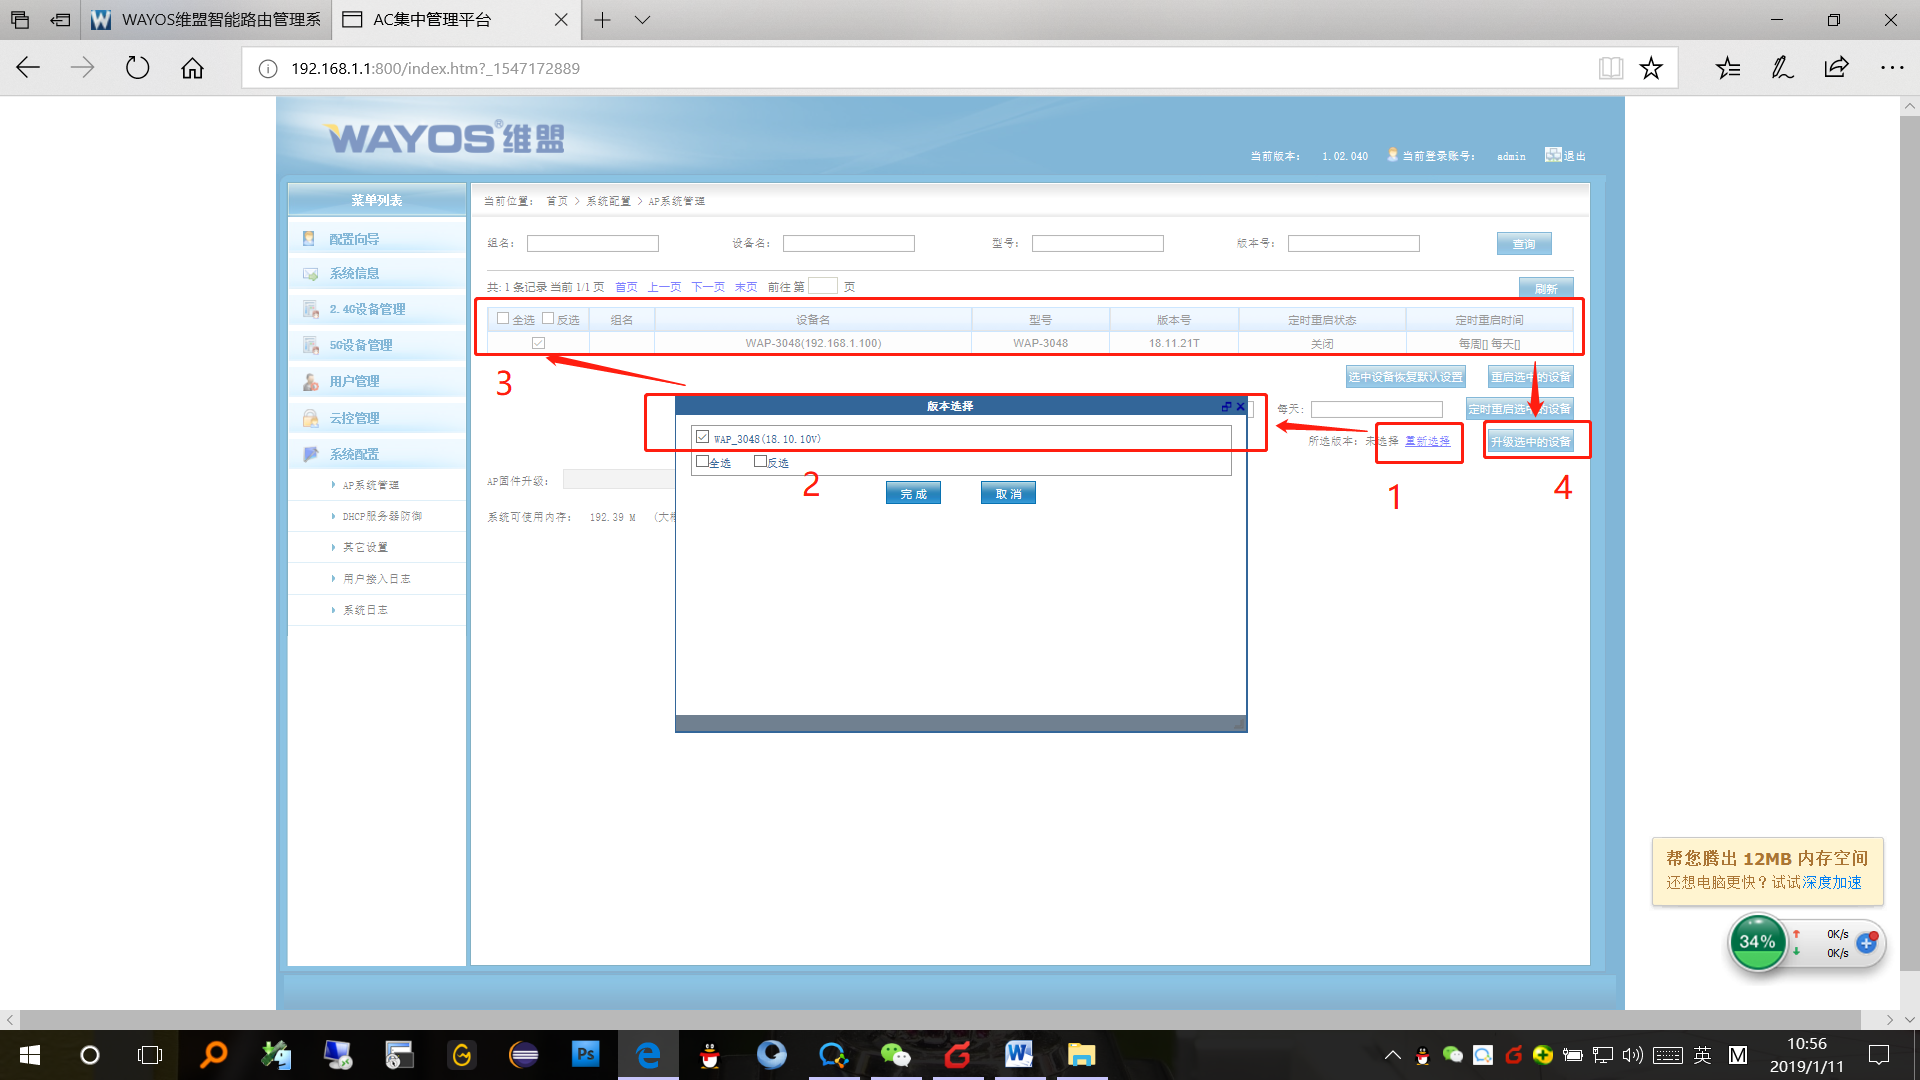Open the browser share icon

[x=1836, y=68]
